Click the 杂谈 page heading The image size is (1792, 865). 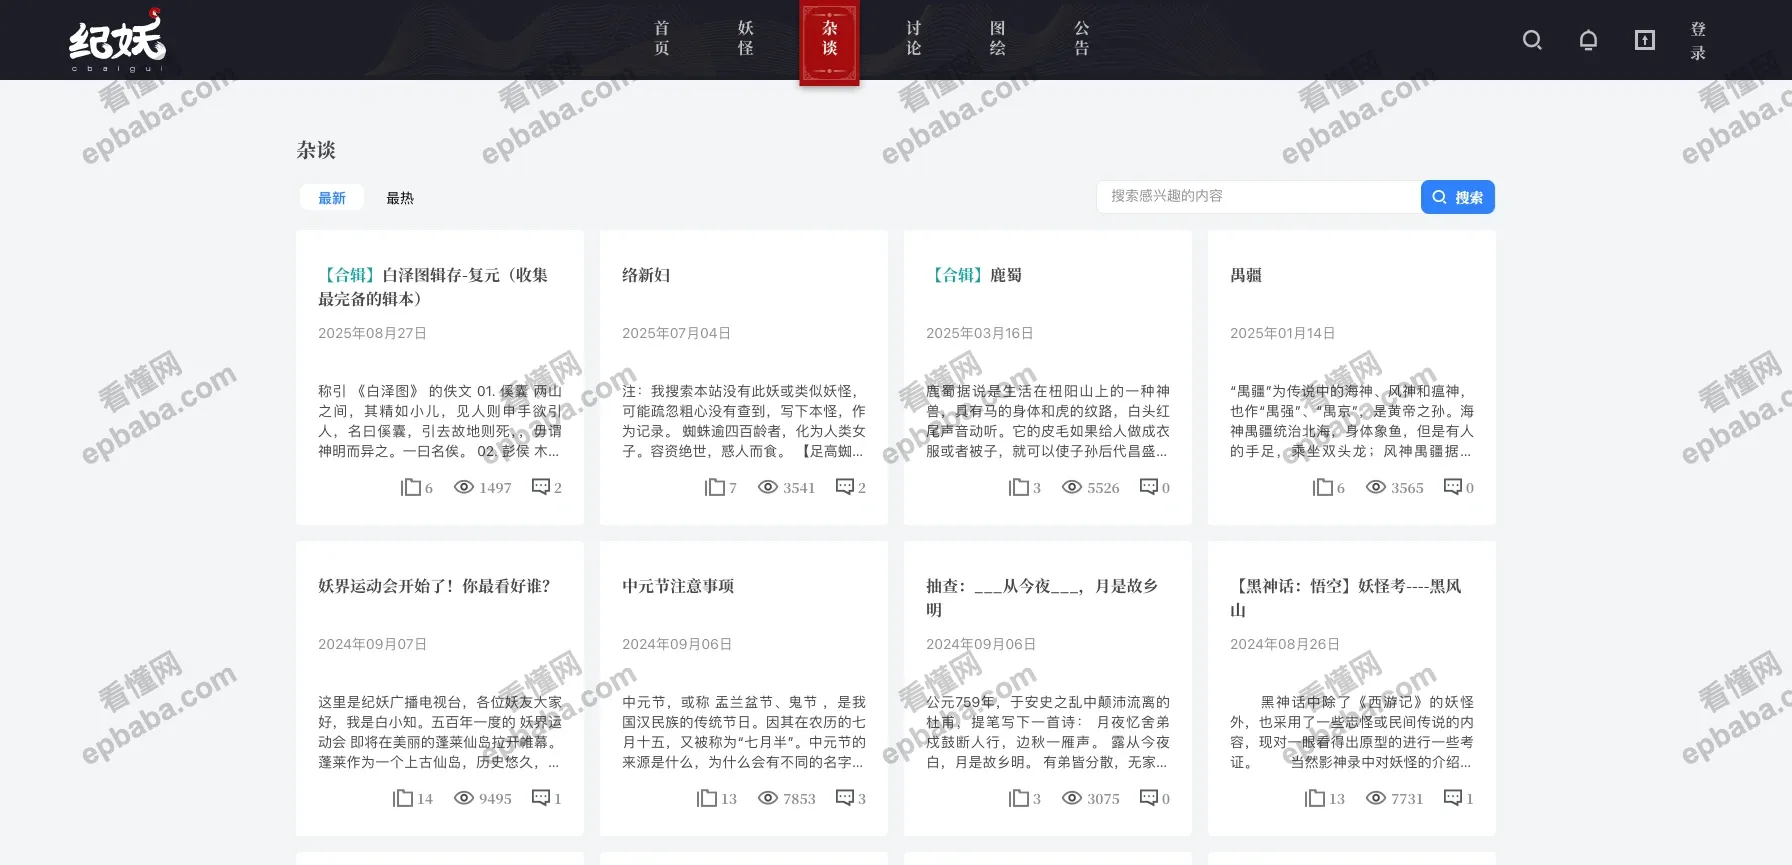click(x=316, y=150)
